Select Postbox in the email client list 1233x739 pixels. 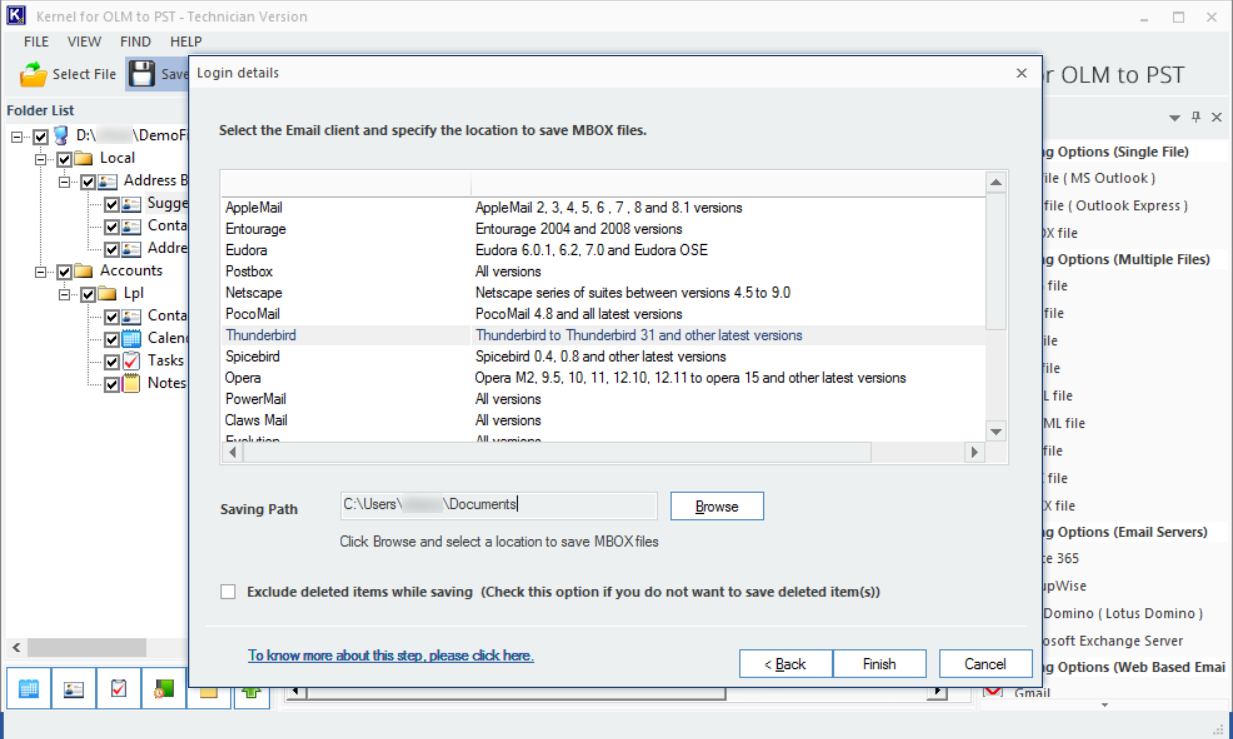click(x=603, y=271)
